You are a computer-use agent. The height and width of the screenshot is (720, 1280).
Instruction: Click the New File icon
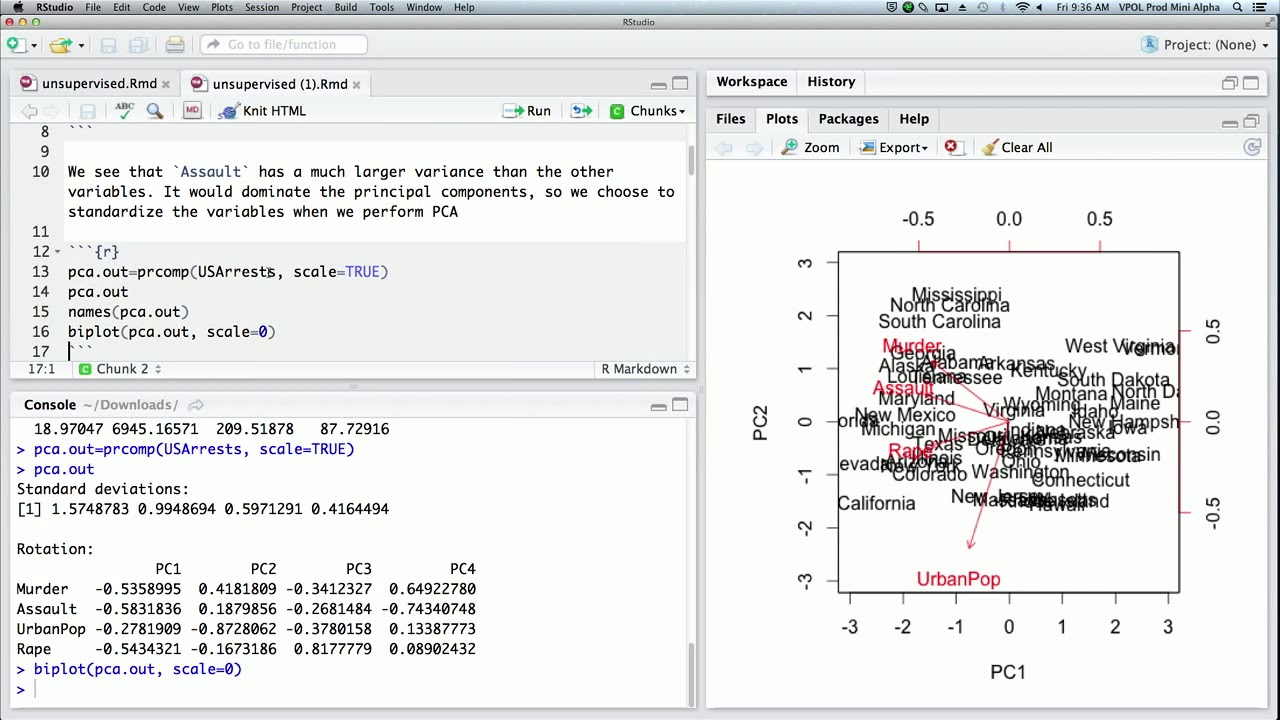click(x=14, y=44)
